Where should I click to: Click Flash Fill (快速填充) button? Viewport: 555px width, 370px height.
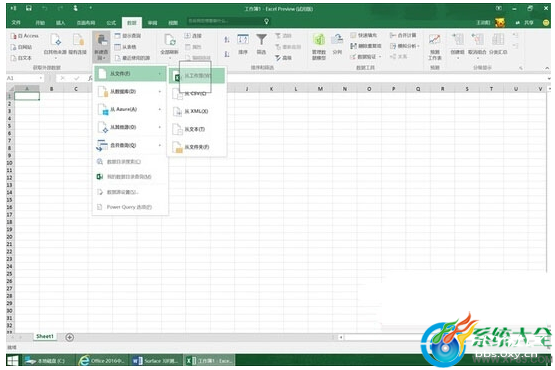pyautogui.click(x=364, y=35)
